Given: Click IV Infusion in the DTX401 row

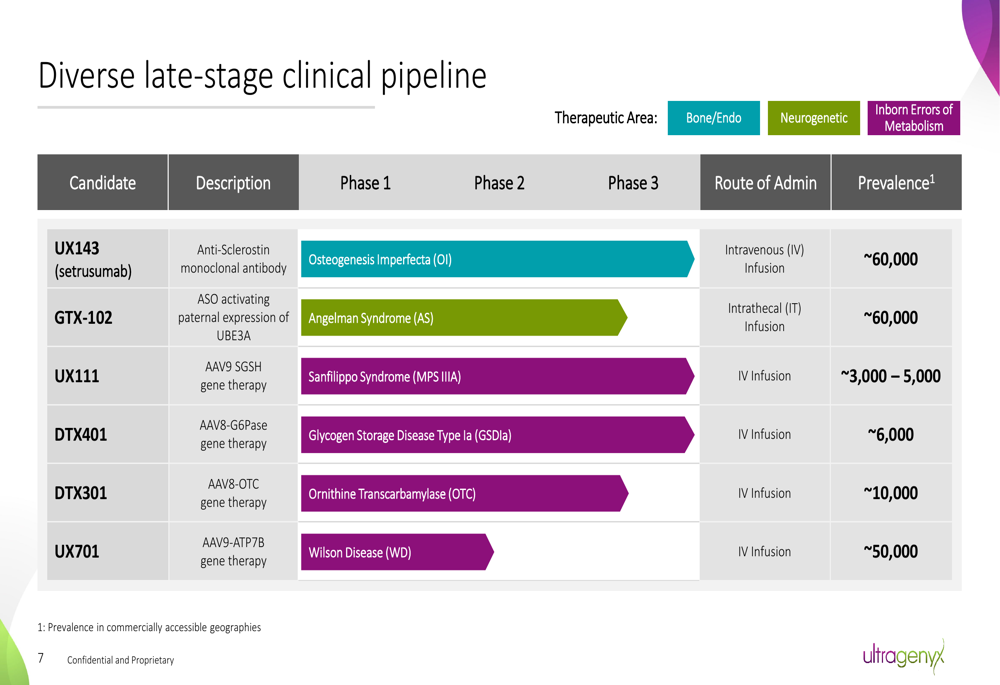Looking at the screenshot, I should 765,434.
